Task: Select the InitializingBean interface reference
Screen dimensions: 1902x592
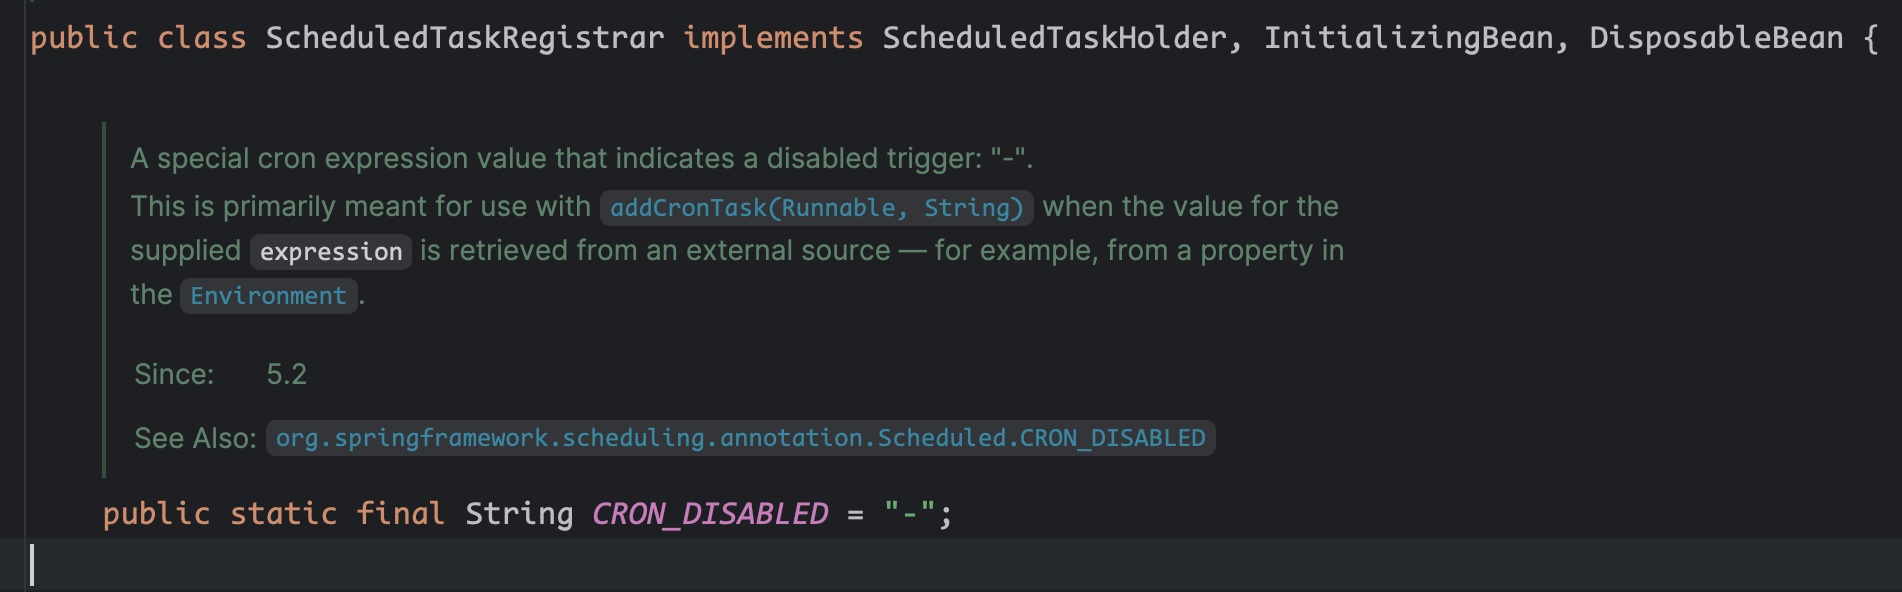Action: pyautogui.click(x=1408, y=38)
